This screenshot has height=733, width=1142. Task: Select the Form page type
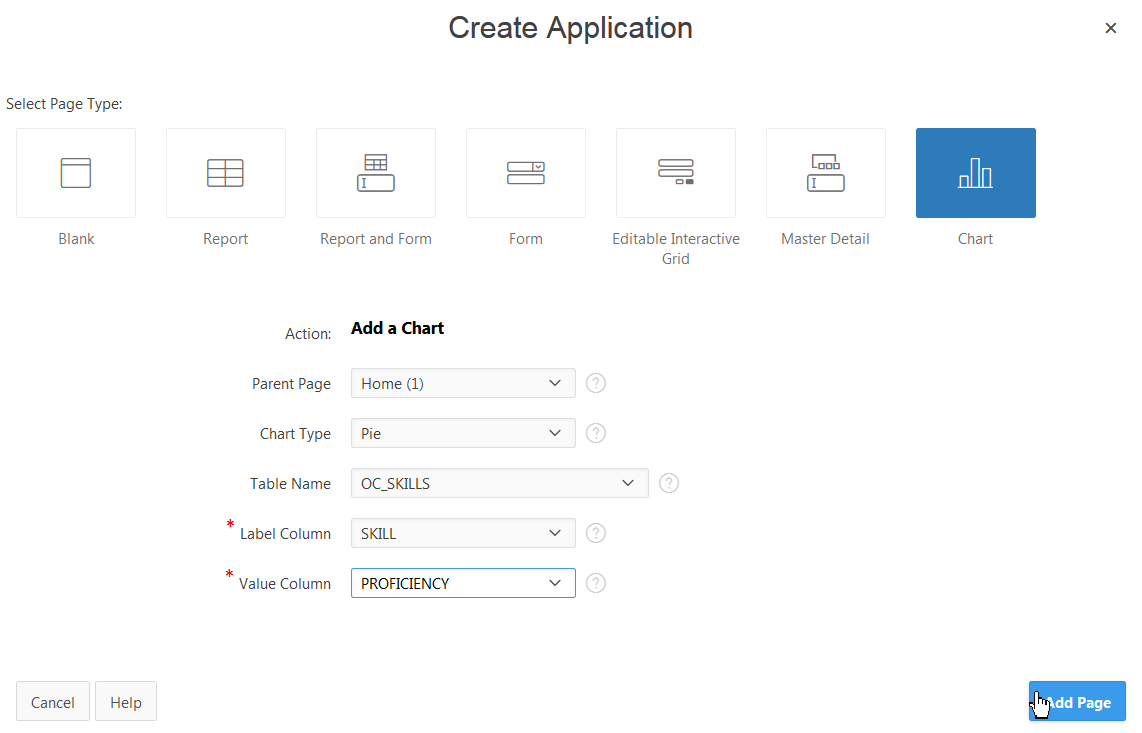pyautogui.click(x=525, y=172)
